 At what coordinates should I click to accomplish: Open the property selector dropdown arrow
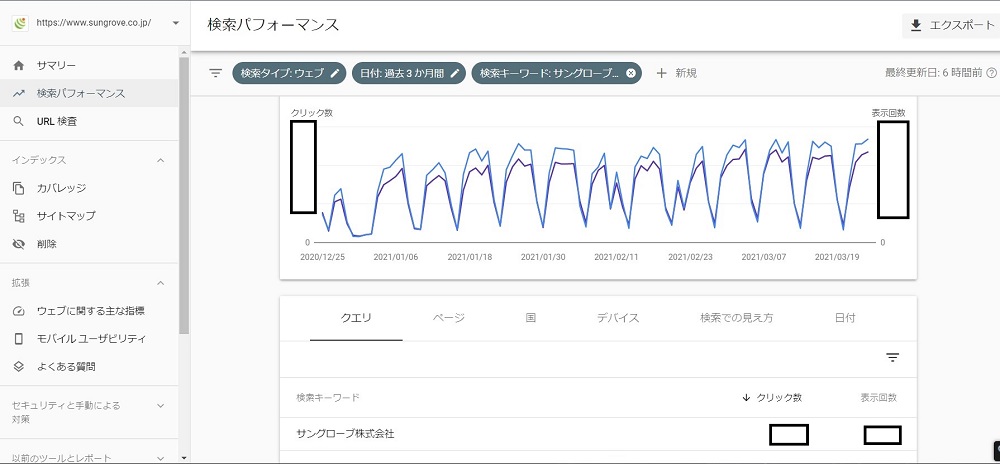(176, 23)
